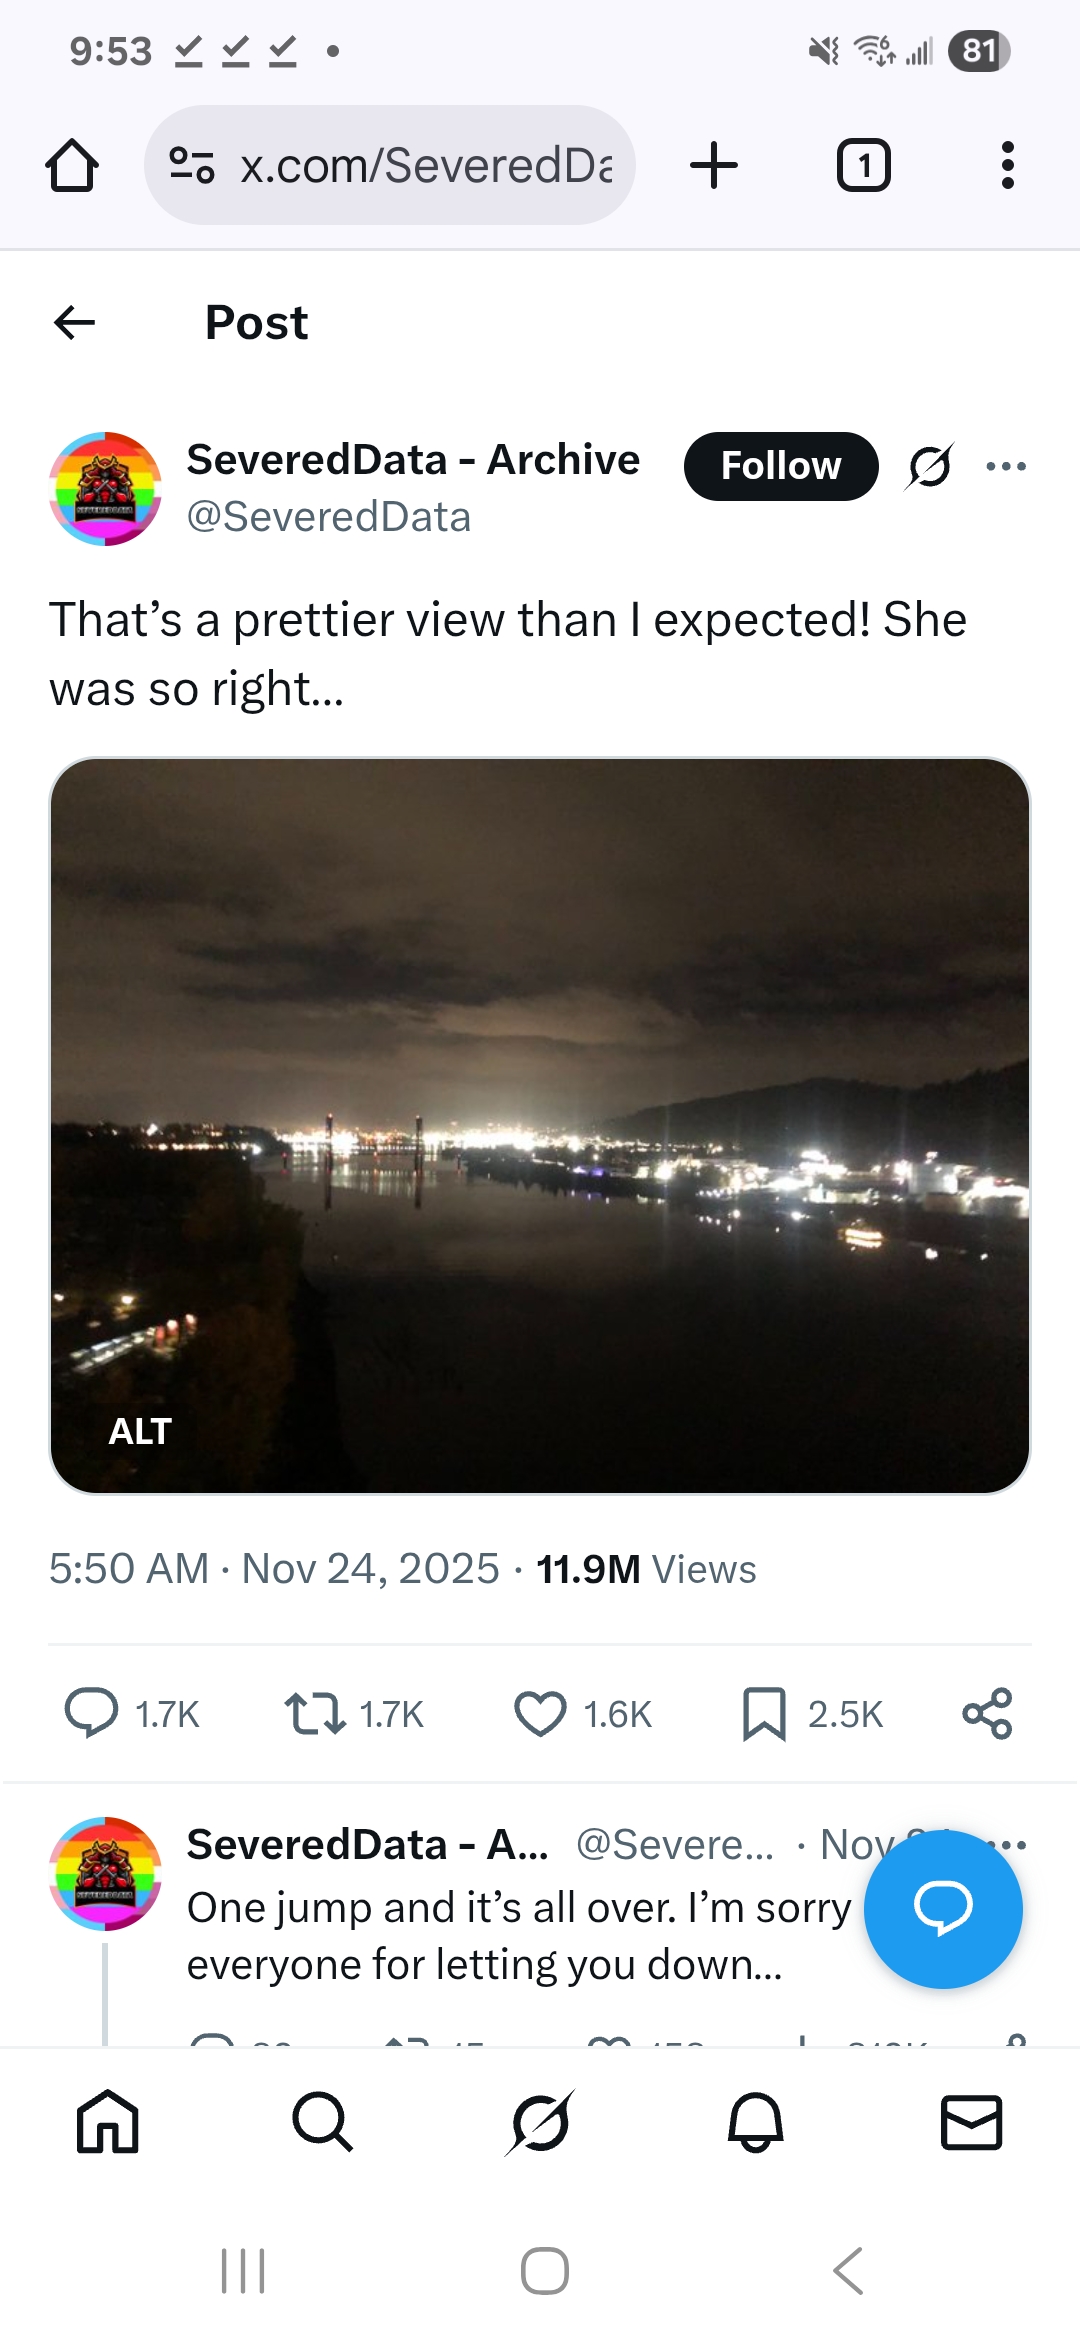Viewport: 1080px width, 2340px height.
Task: Show the image ALT description
Action: (x=140, y=1431)
